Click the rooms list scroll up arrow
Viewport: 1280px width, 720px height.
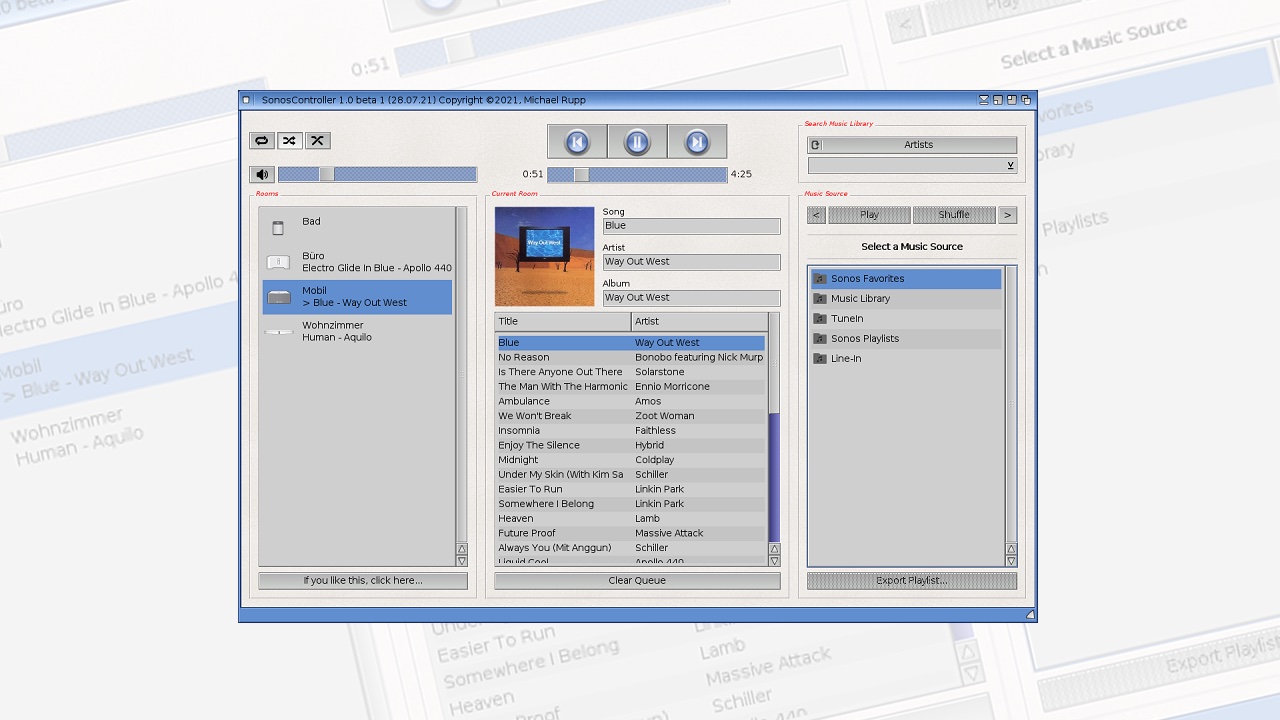point(462,549)
